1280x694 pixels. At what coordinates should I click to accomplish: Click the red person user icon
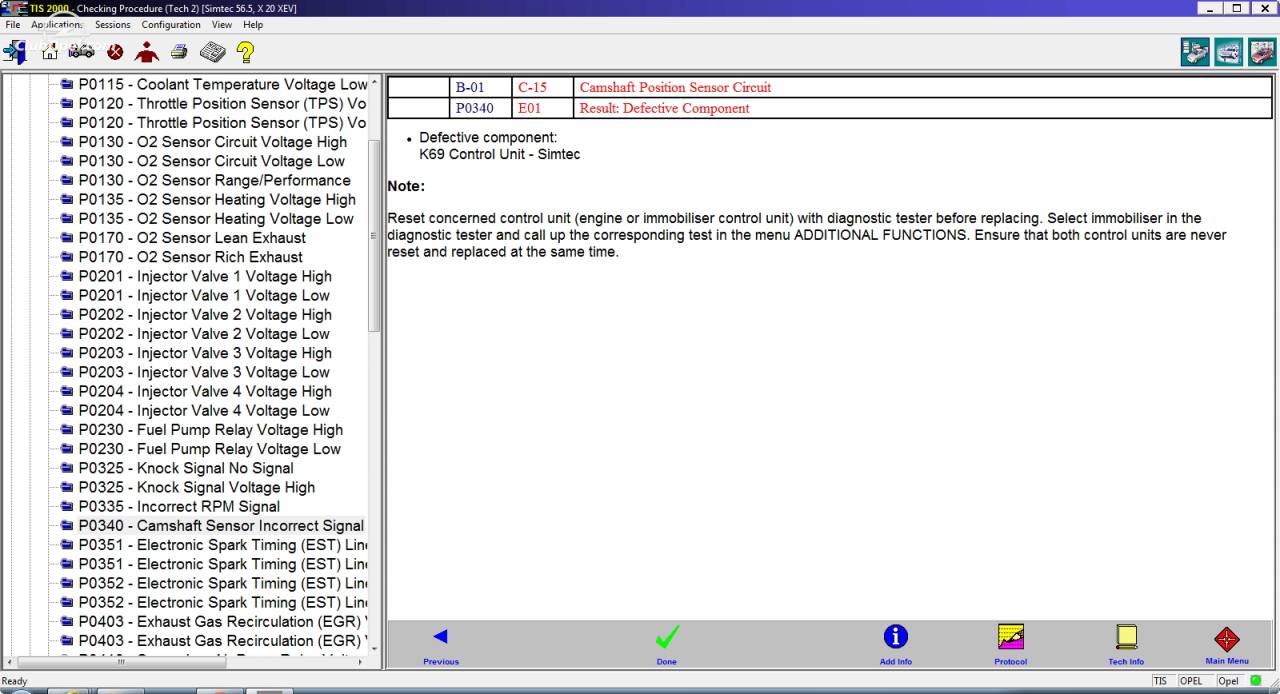pyautogui.click(x=147, y=52)
